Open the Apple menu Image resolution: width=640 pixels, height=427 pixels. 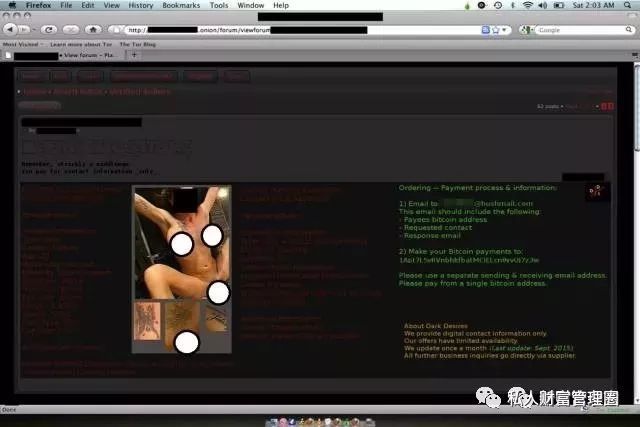(x=11, y=5)
